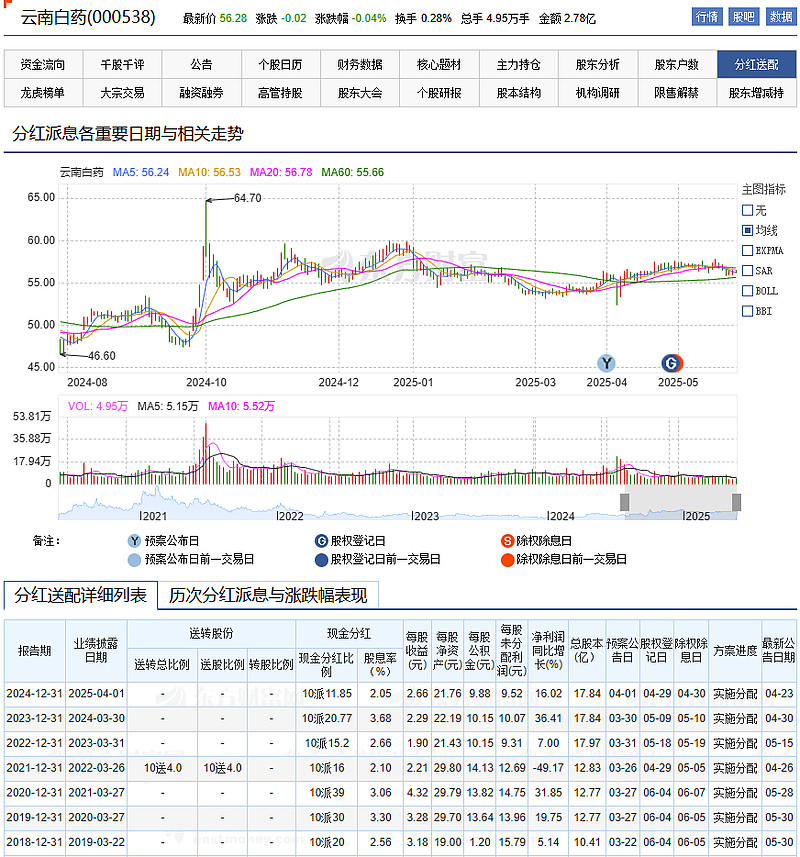Click the G record-date marker on the chart
800x857 pixels.
671,362
